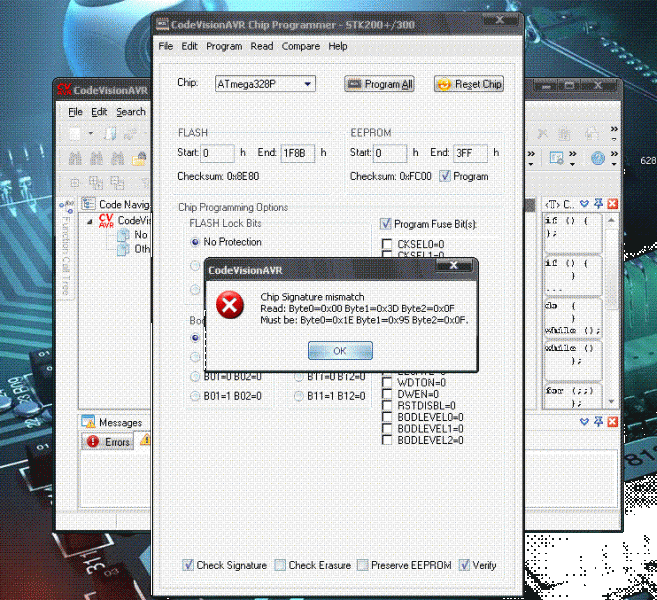Select B01=1 B02=0 boot lock radio
Screen dimensions: 657x600
195,396
